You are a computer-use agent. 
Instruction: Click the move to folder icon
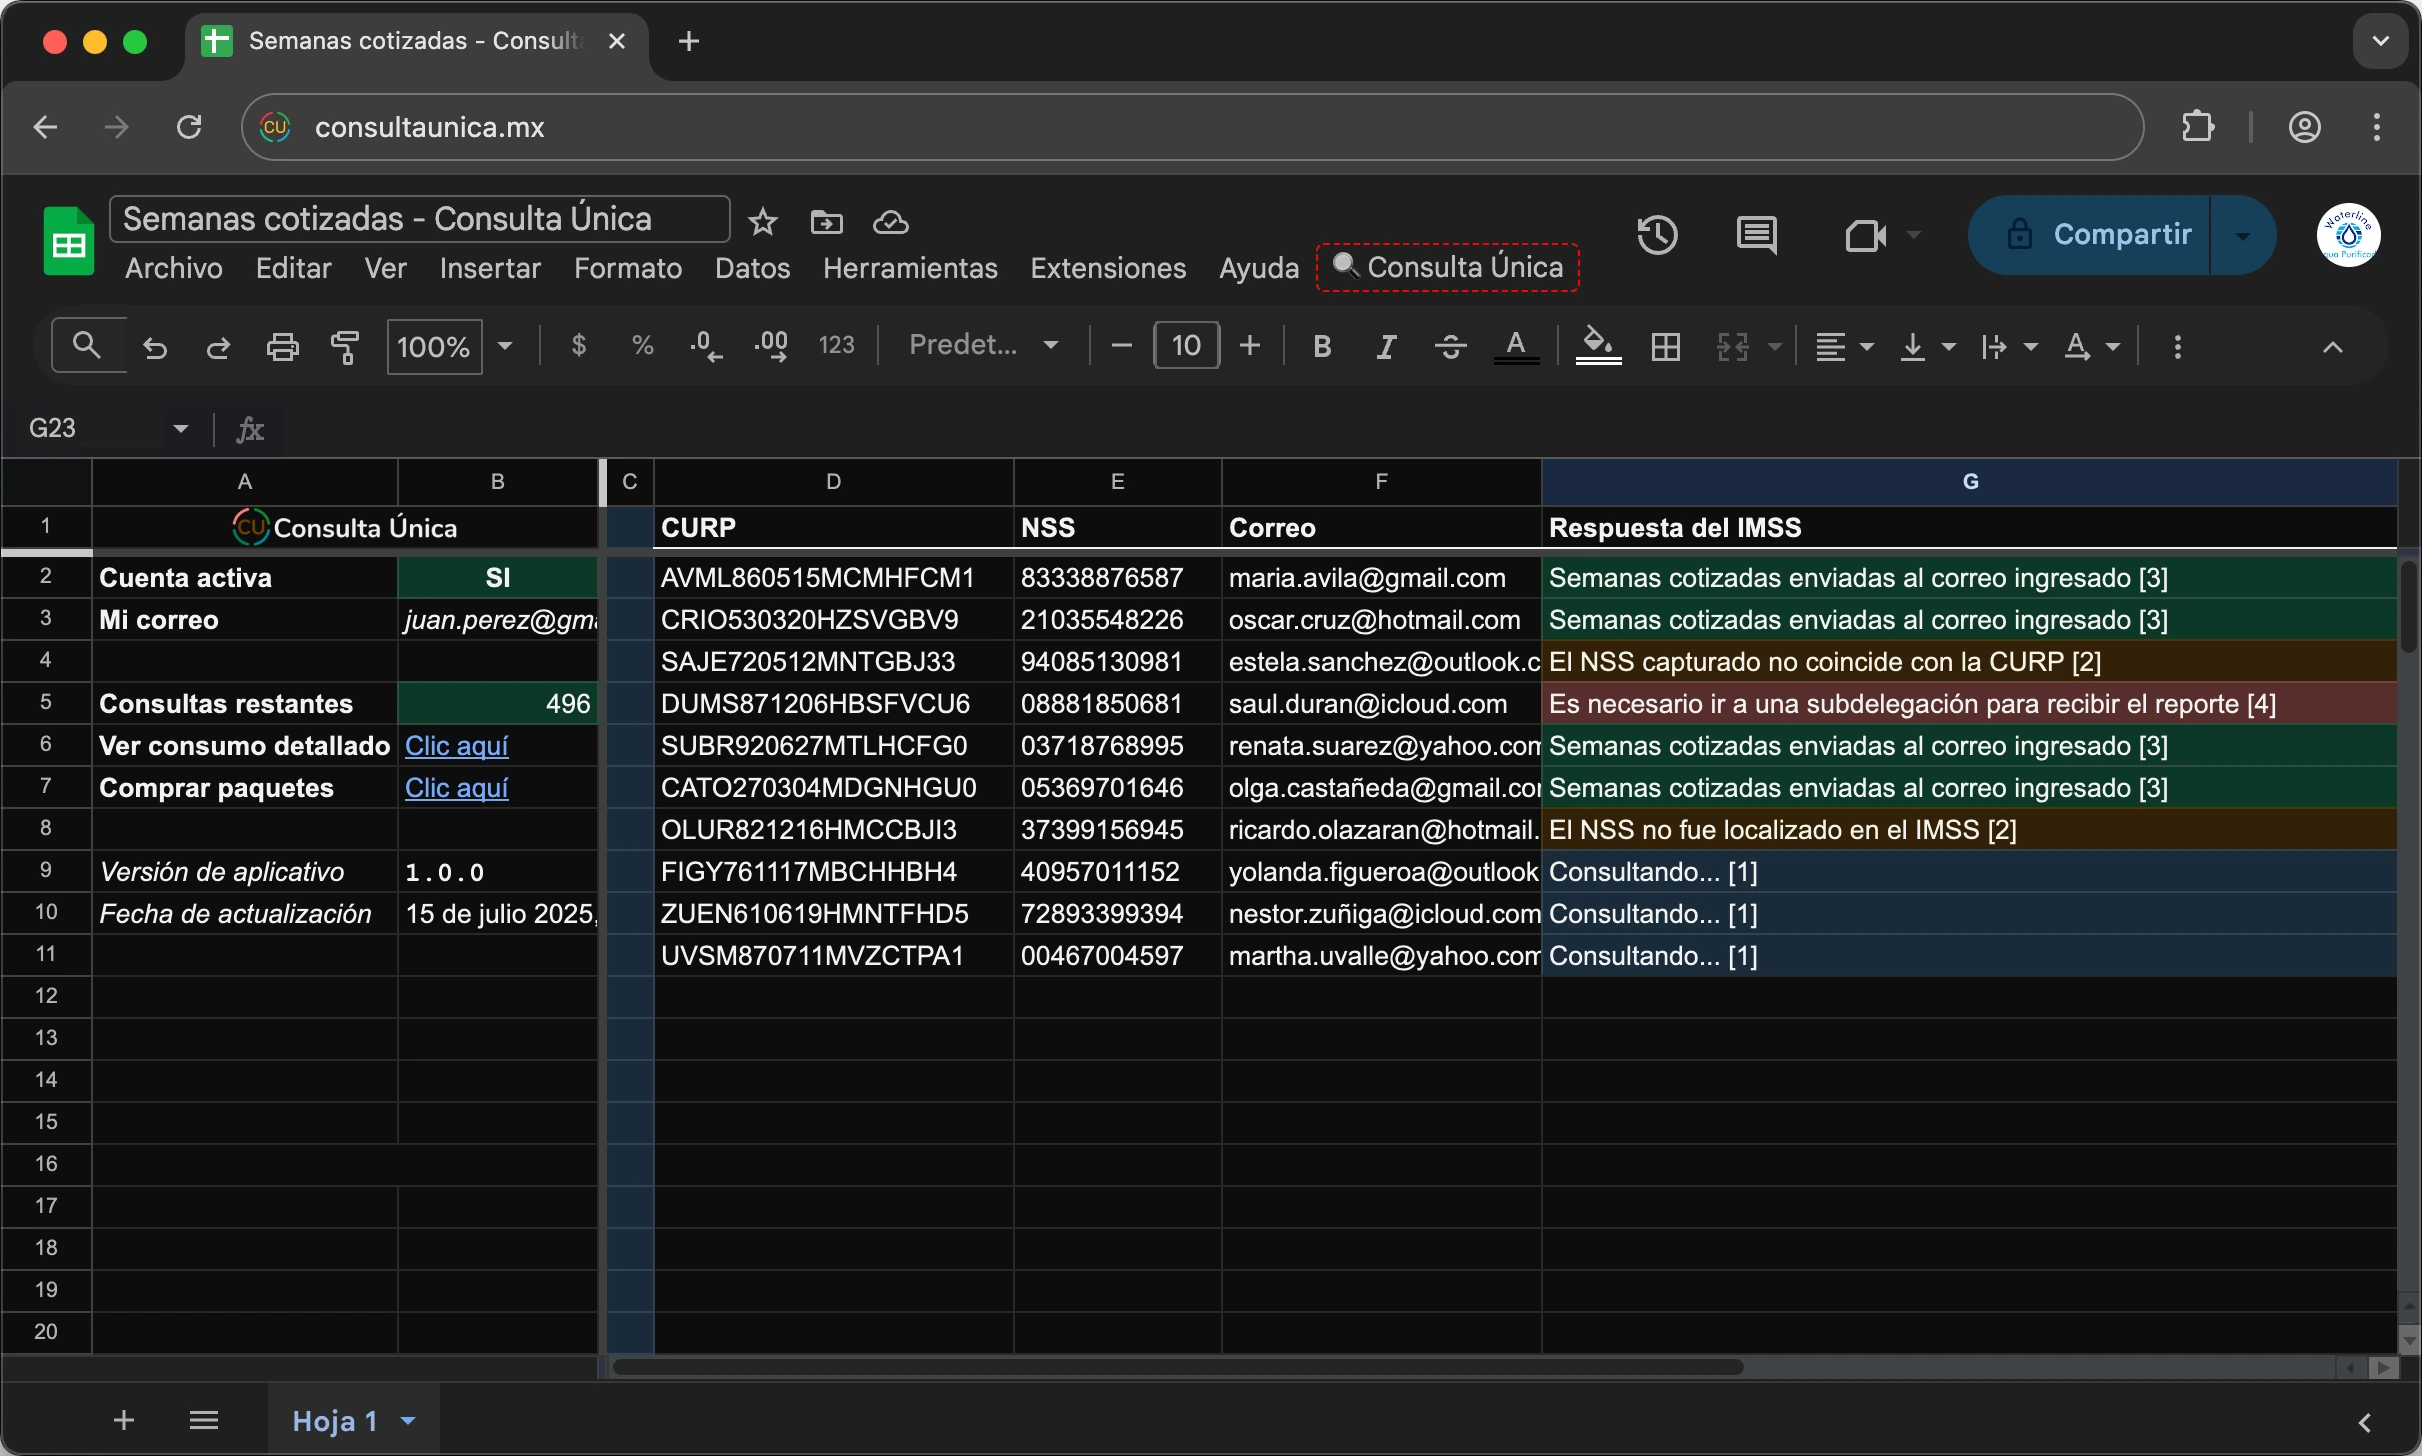pos(826,222)
